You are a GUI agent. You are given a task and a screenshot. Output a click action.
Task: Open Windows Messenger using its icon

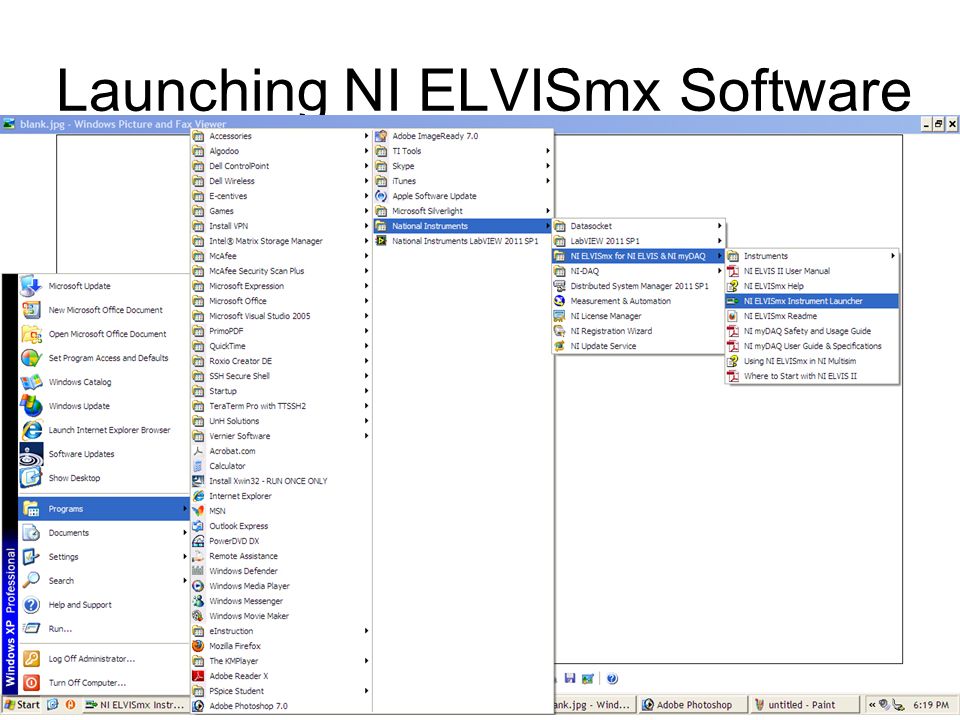[x=198, y=601]
